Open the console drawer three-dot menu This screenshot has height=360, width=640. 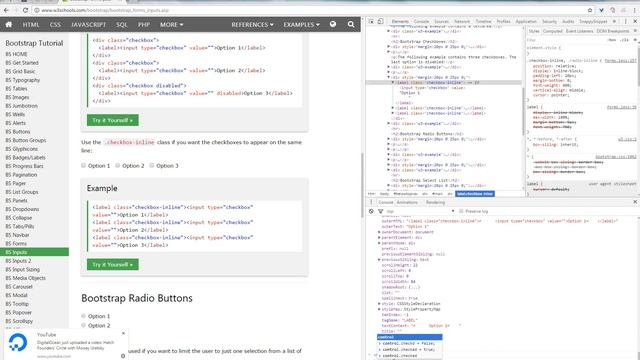coord(371,202)
